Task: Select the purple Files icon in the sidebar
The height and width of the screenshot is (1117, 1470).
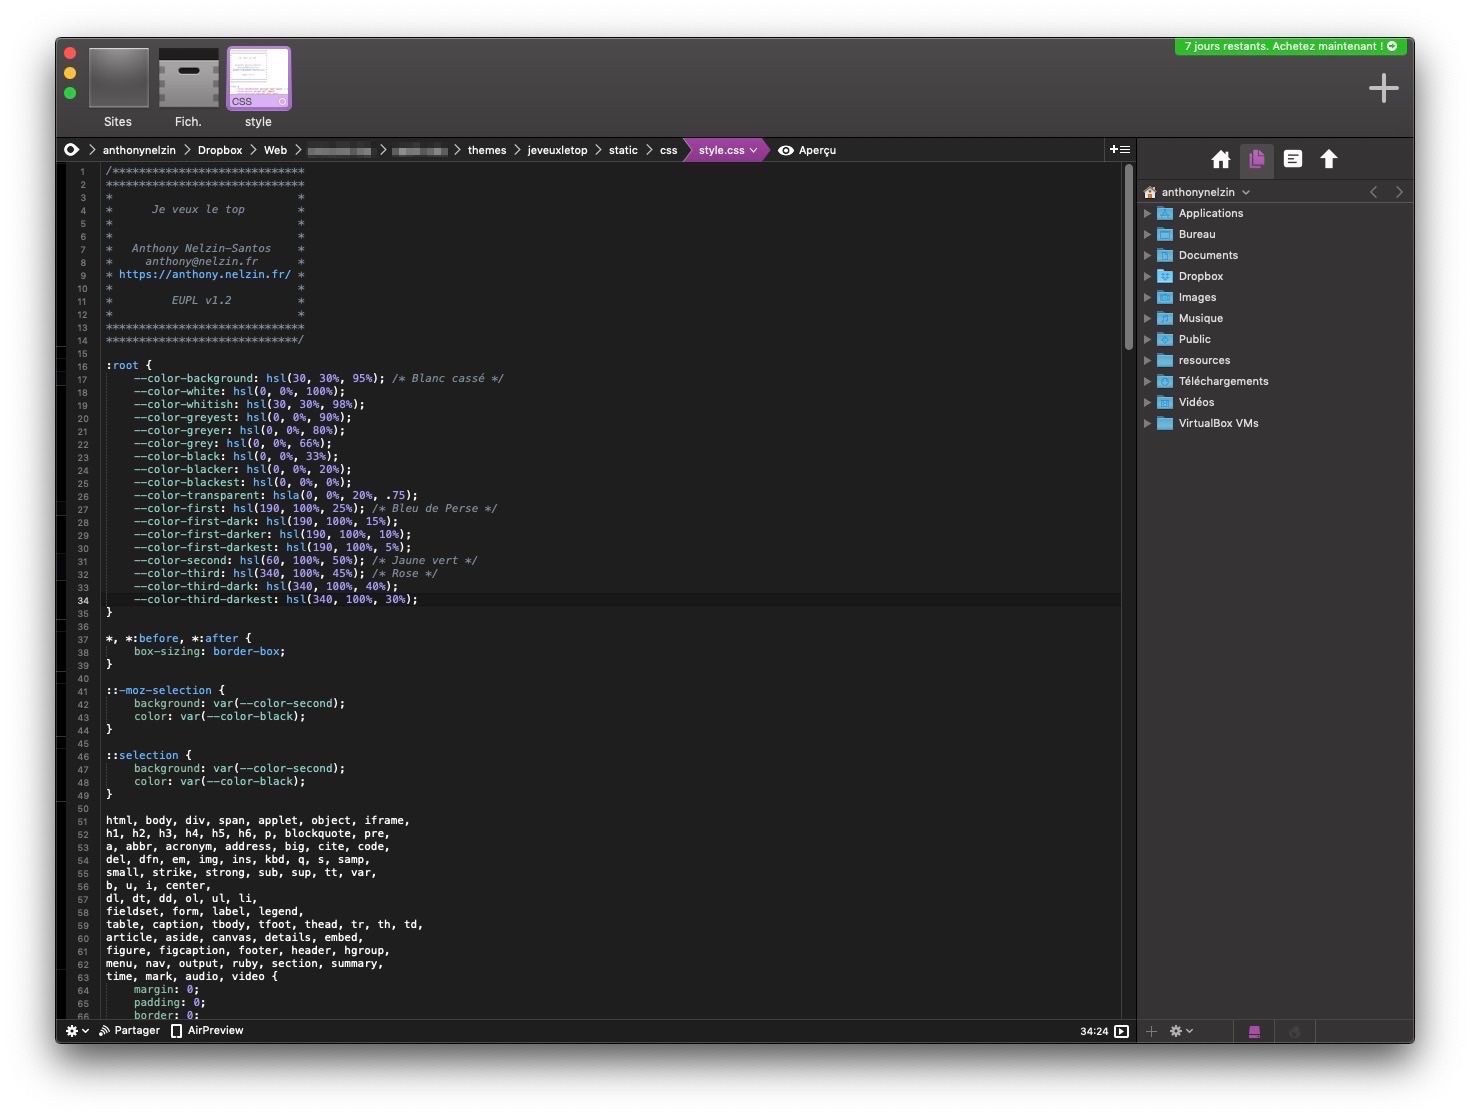Action: click(x=1257, y=158)
